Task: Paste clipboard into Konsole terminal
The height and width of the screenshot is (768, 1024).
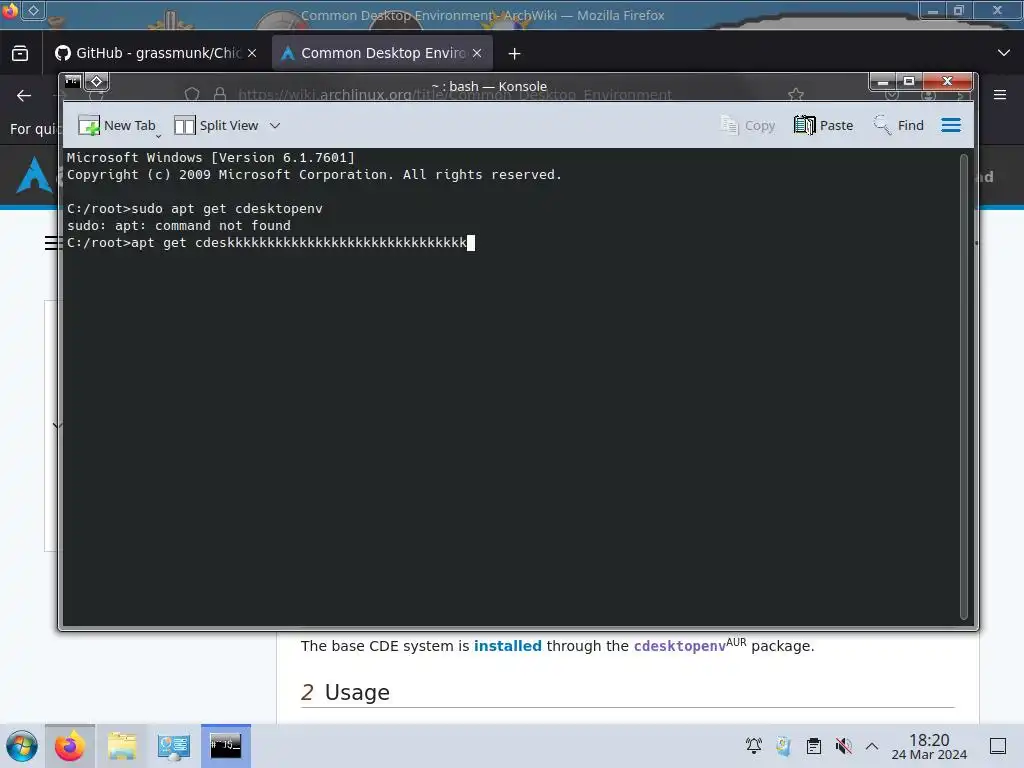Action: click(x=824, y=125)
